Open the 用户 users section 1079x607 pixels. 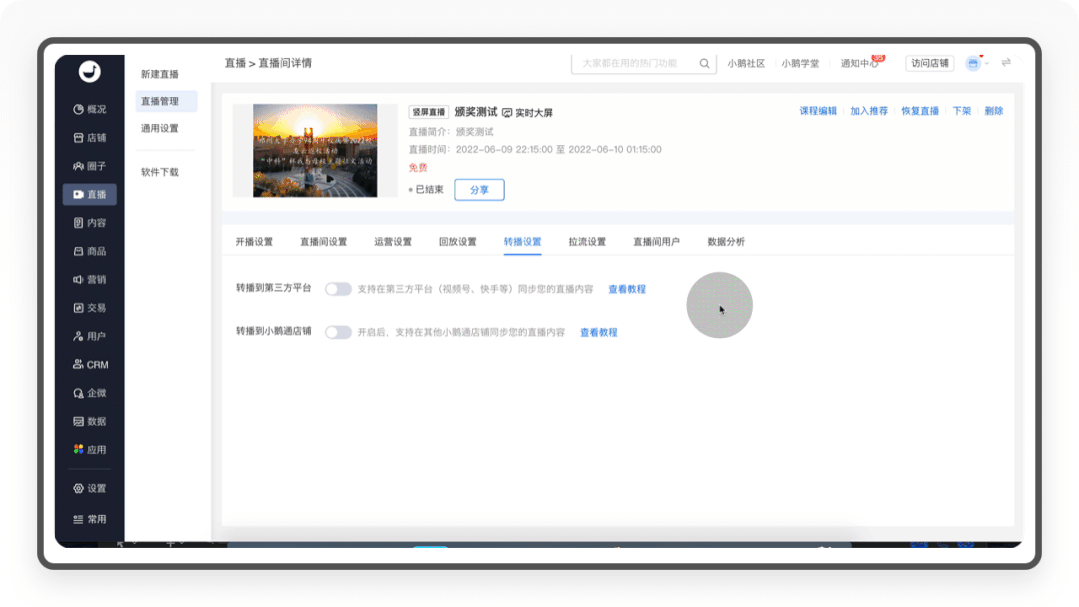(89, 337)
